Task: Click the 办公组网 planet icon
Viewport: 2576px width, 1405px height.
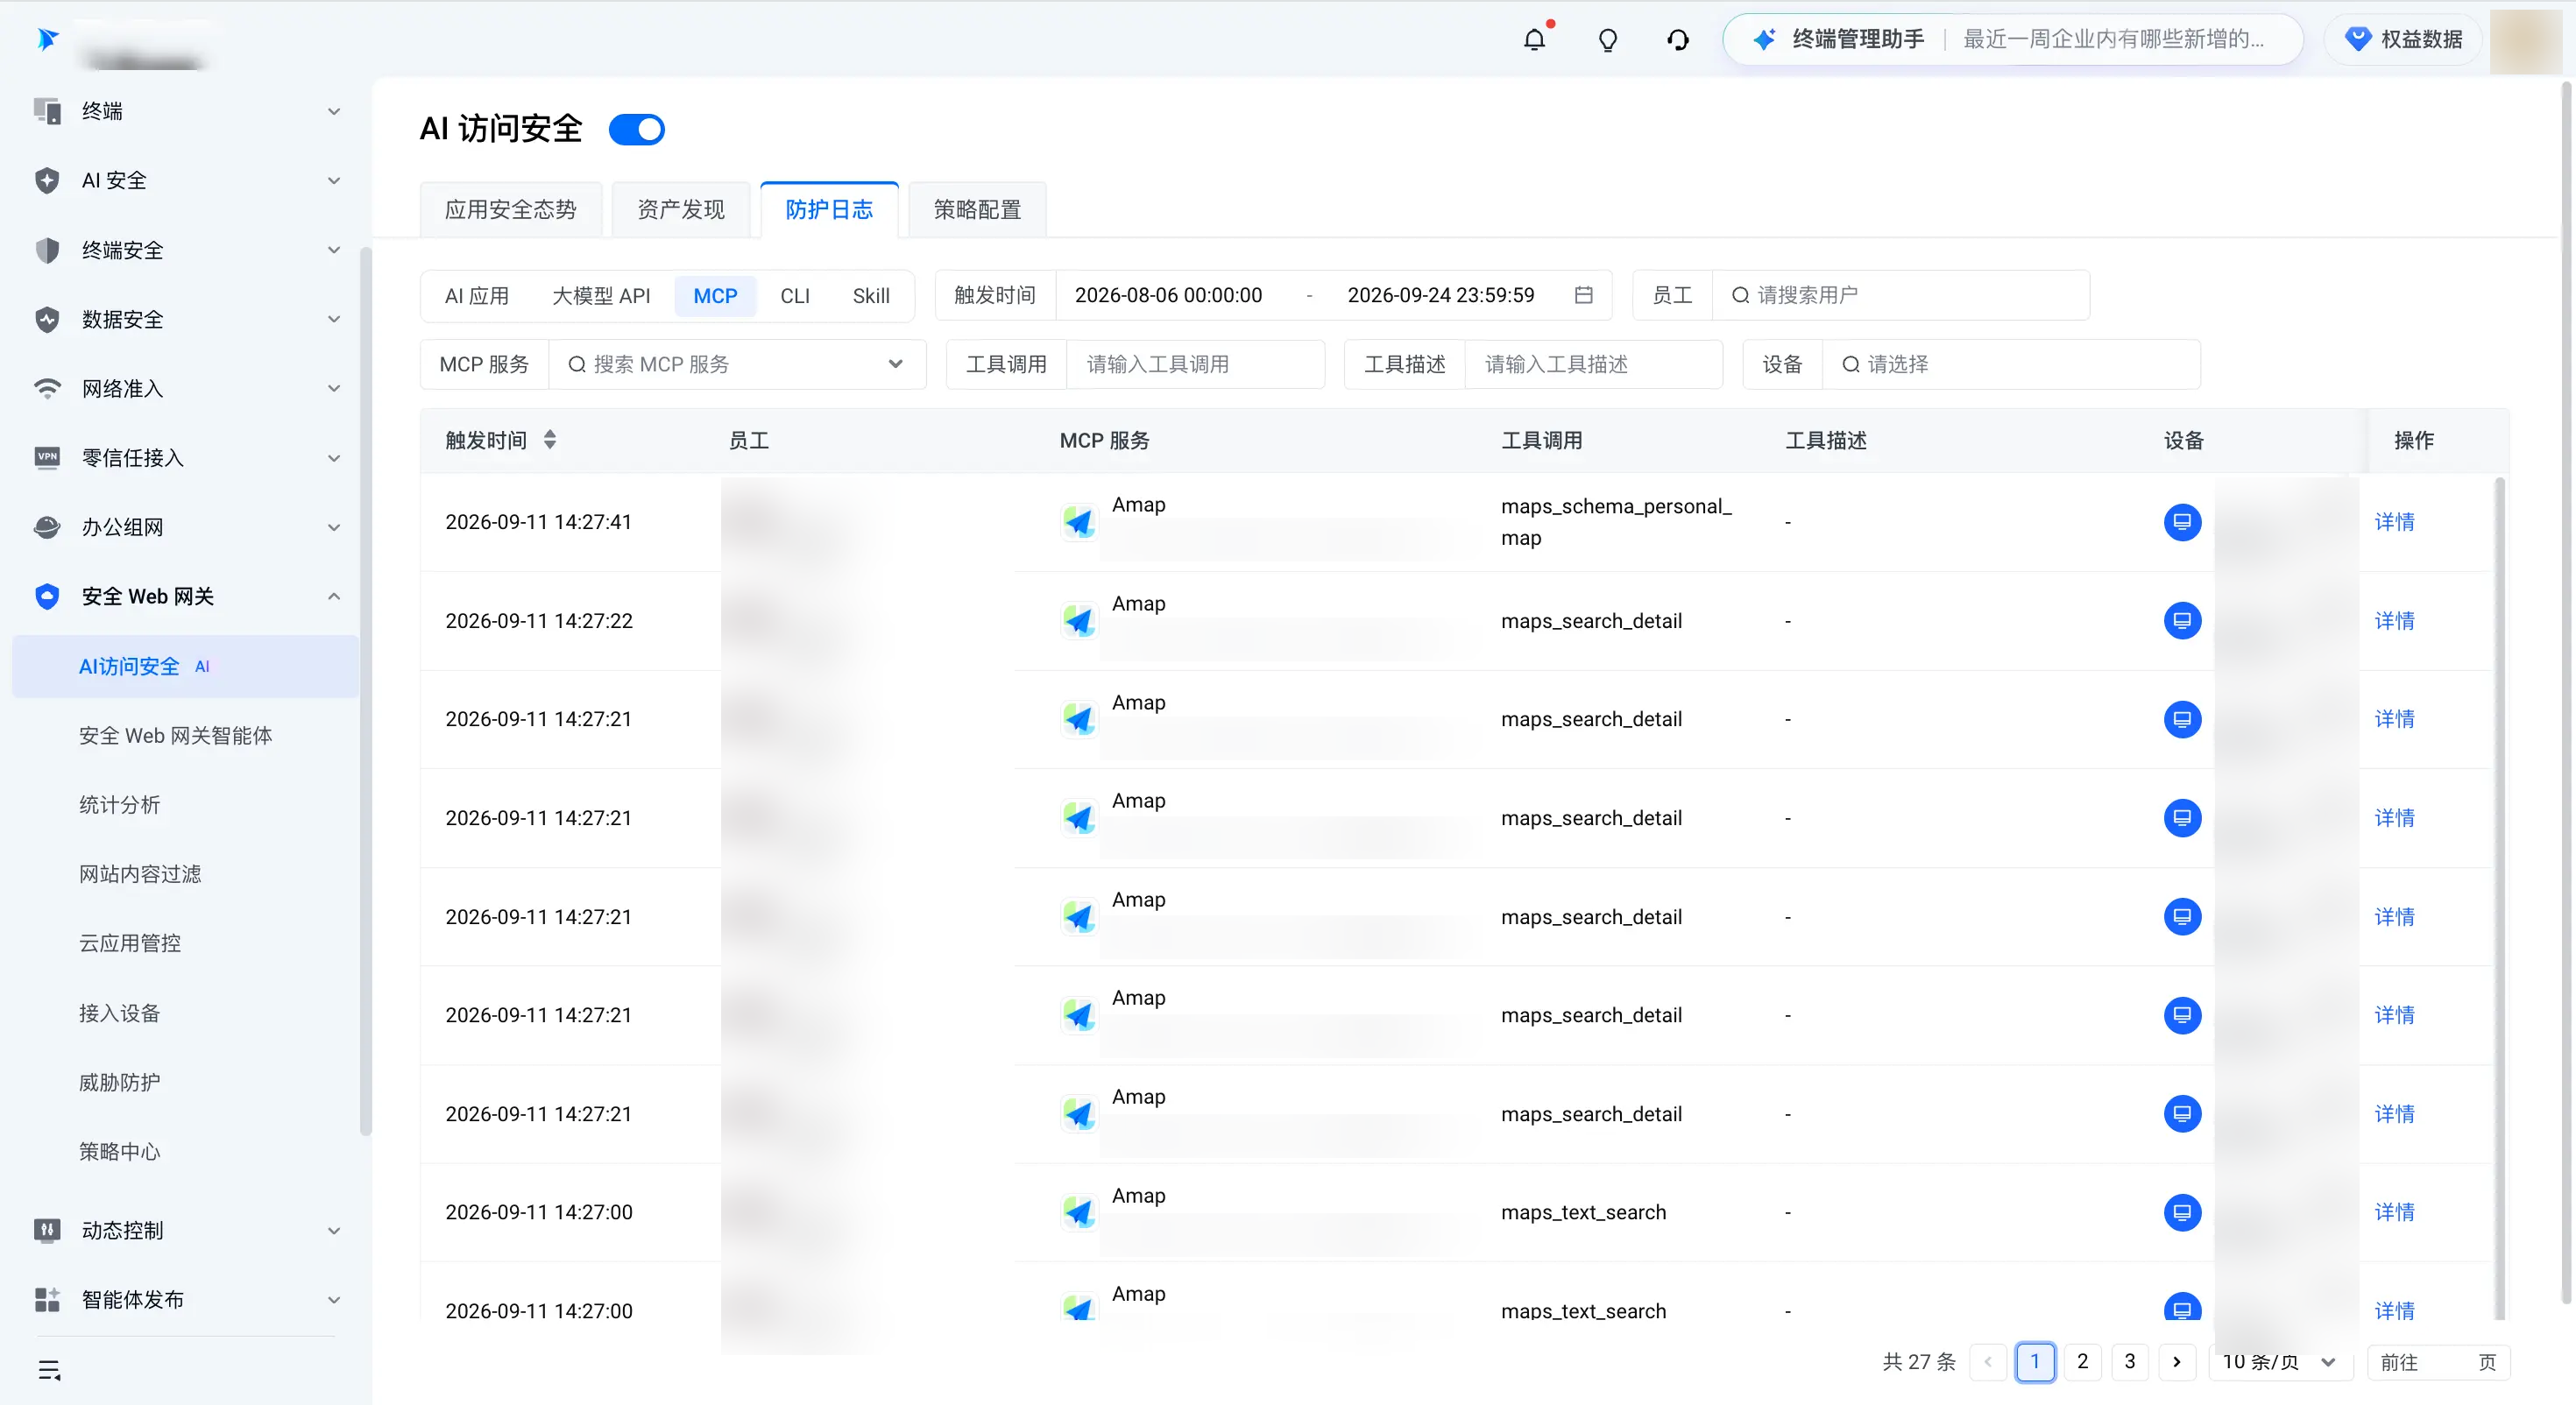Action: (x=47, y=527)
